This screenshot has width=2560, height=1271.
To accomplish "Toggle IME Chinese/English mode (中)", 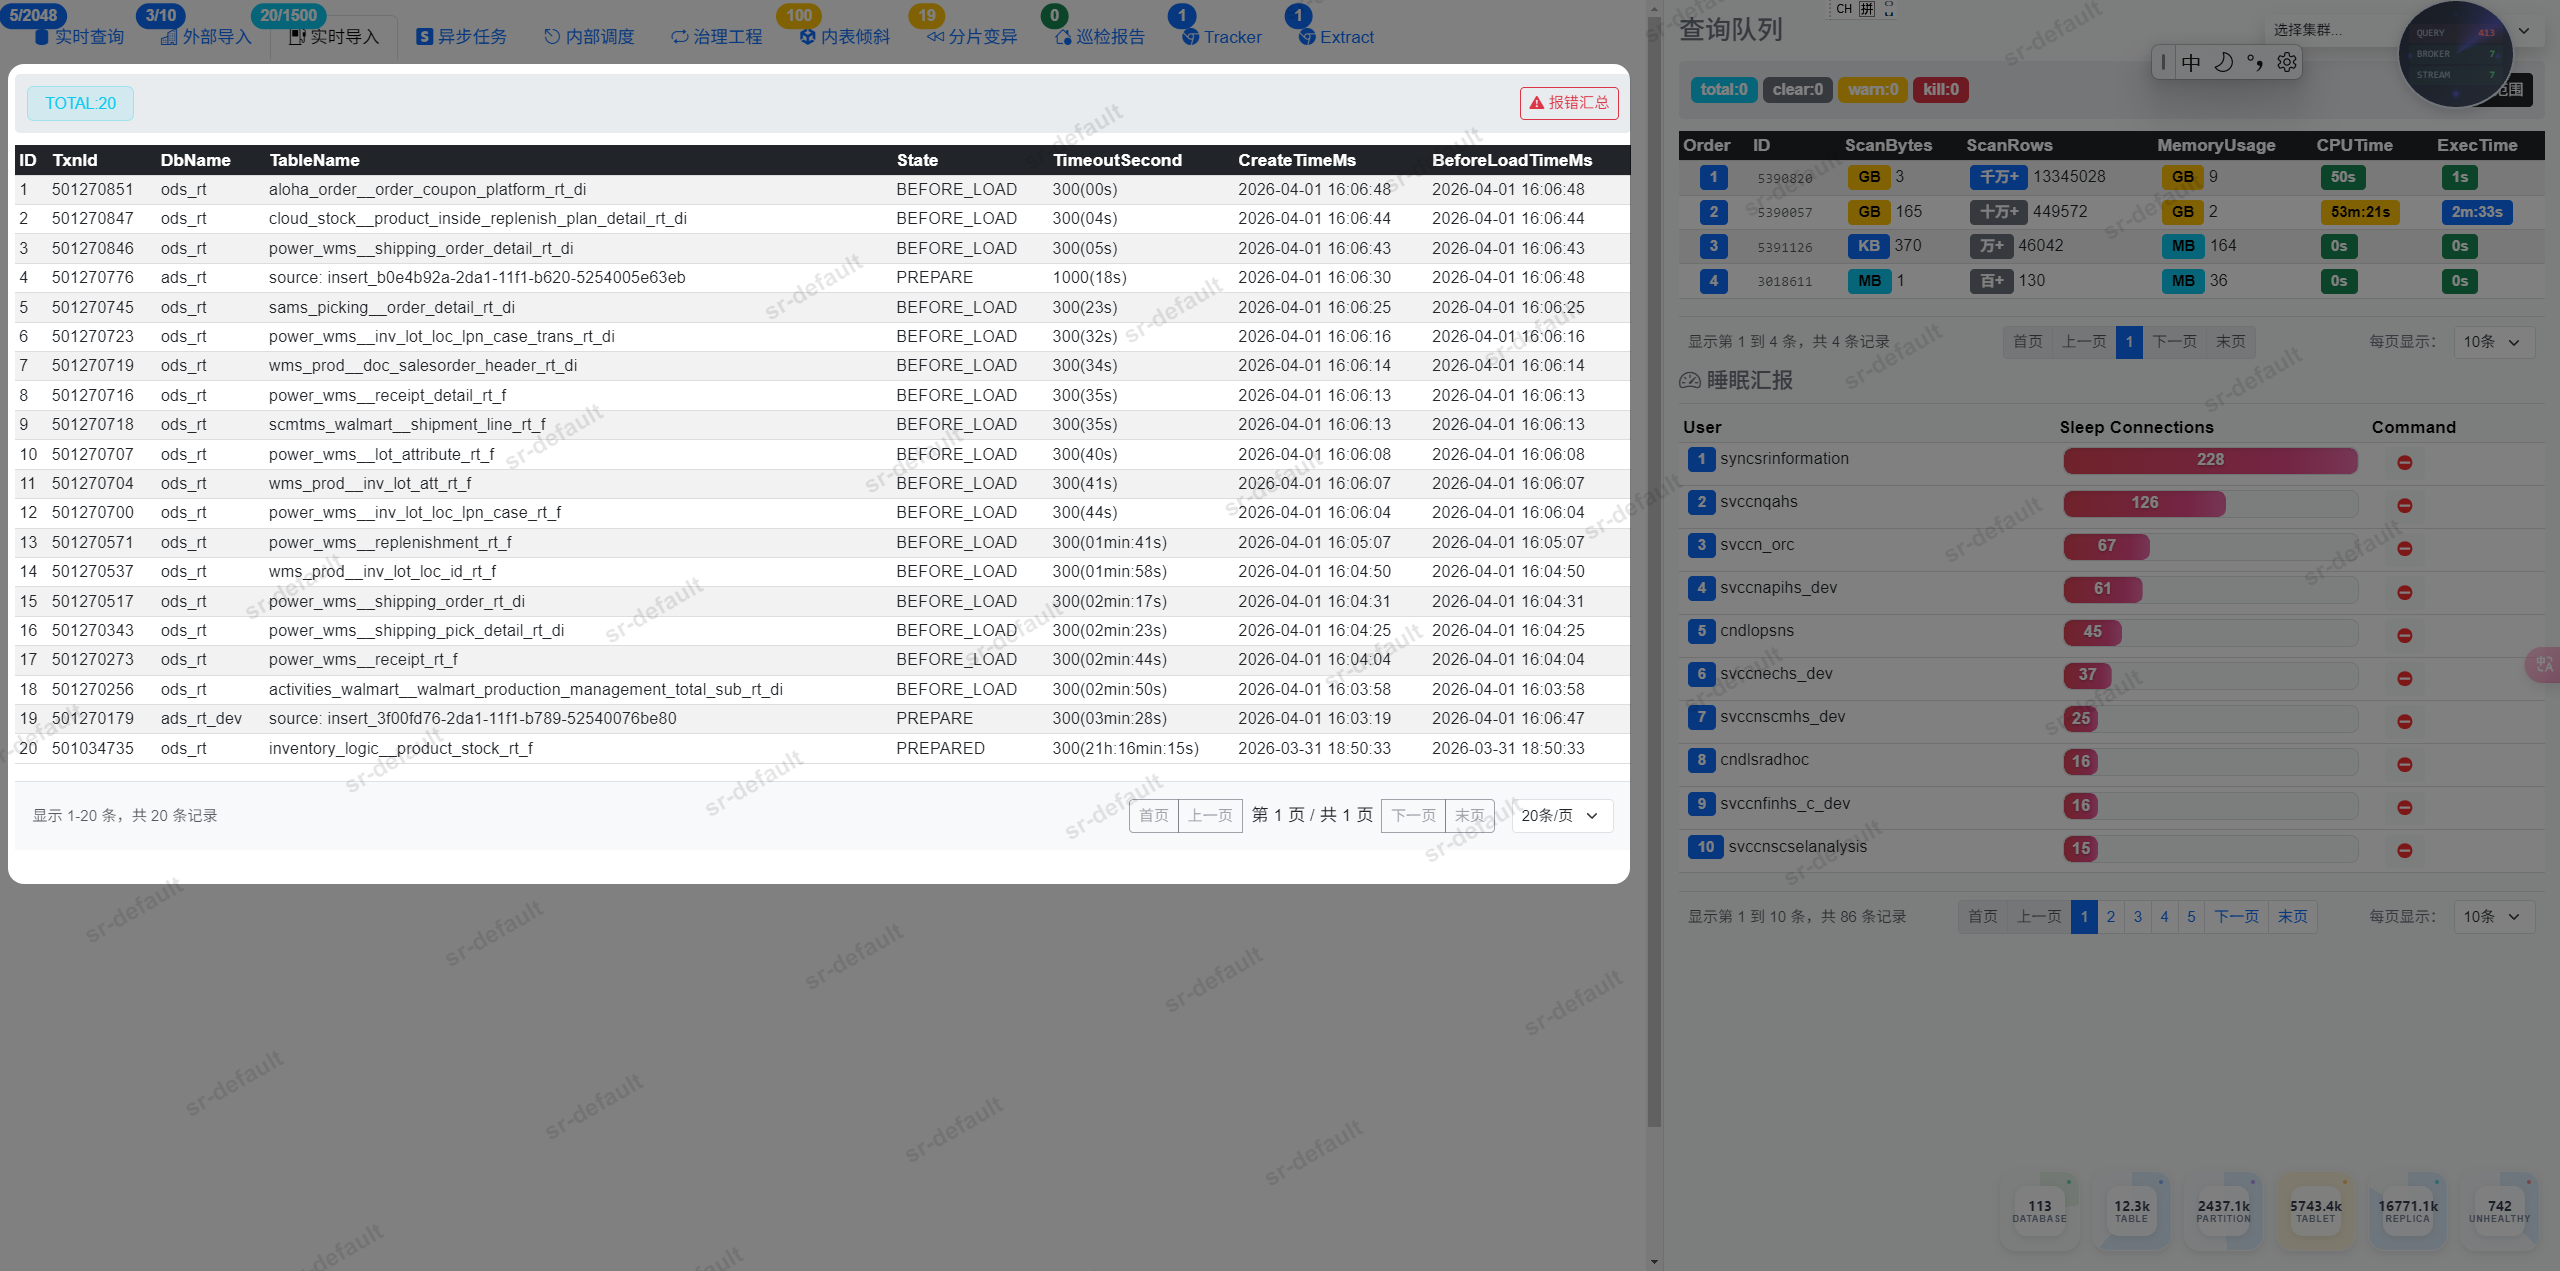I will tap(2191, 63).
